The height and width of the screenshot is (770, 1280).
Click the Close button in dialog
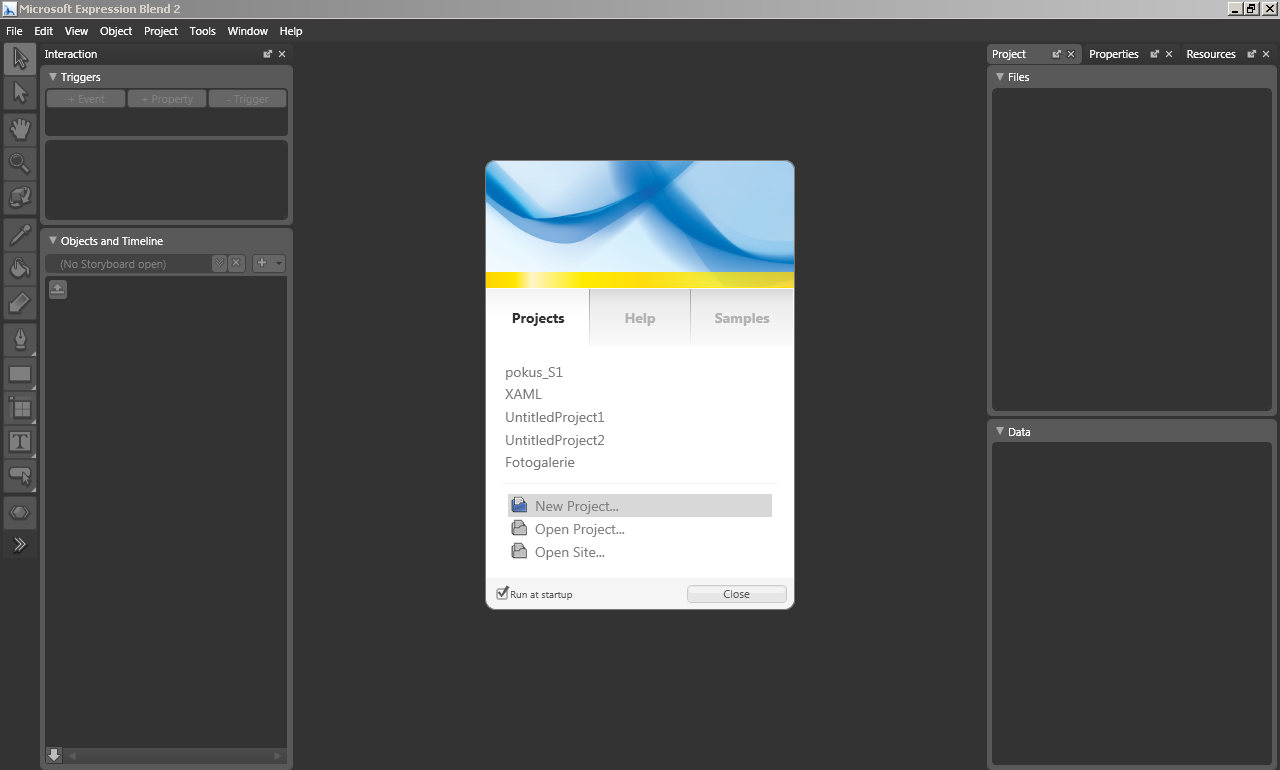(736, 594)
